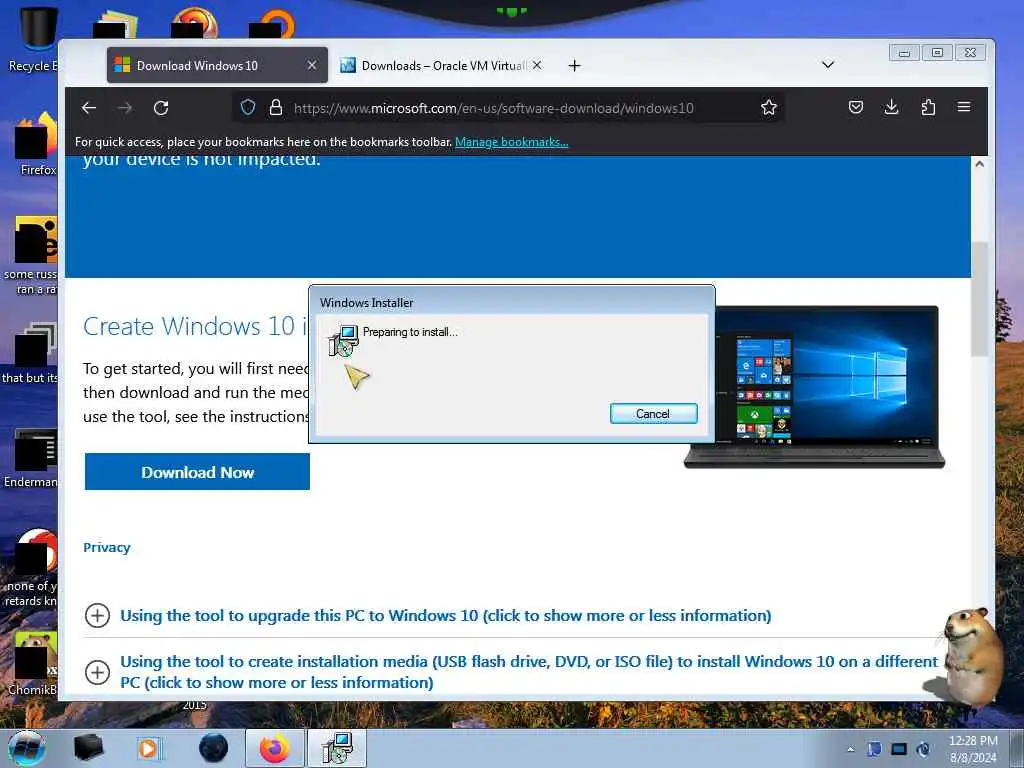Switch to Download Windows 10 tab
Screen dimensions: 1024x768
tap(217, 65)
